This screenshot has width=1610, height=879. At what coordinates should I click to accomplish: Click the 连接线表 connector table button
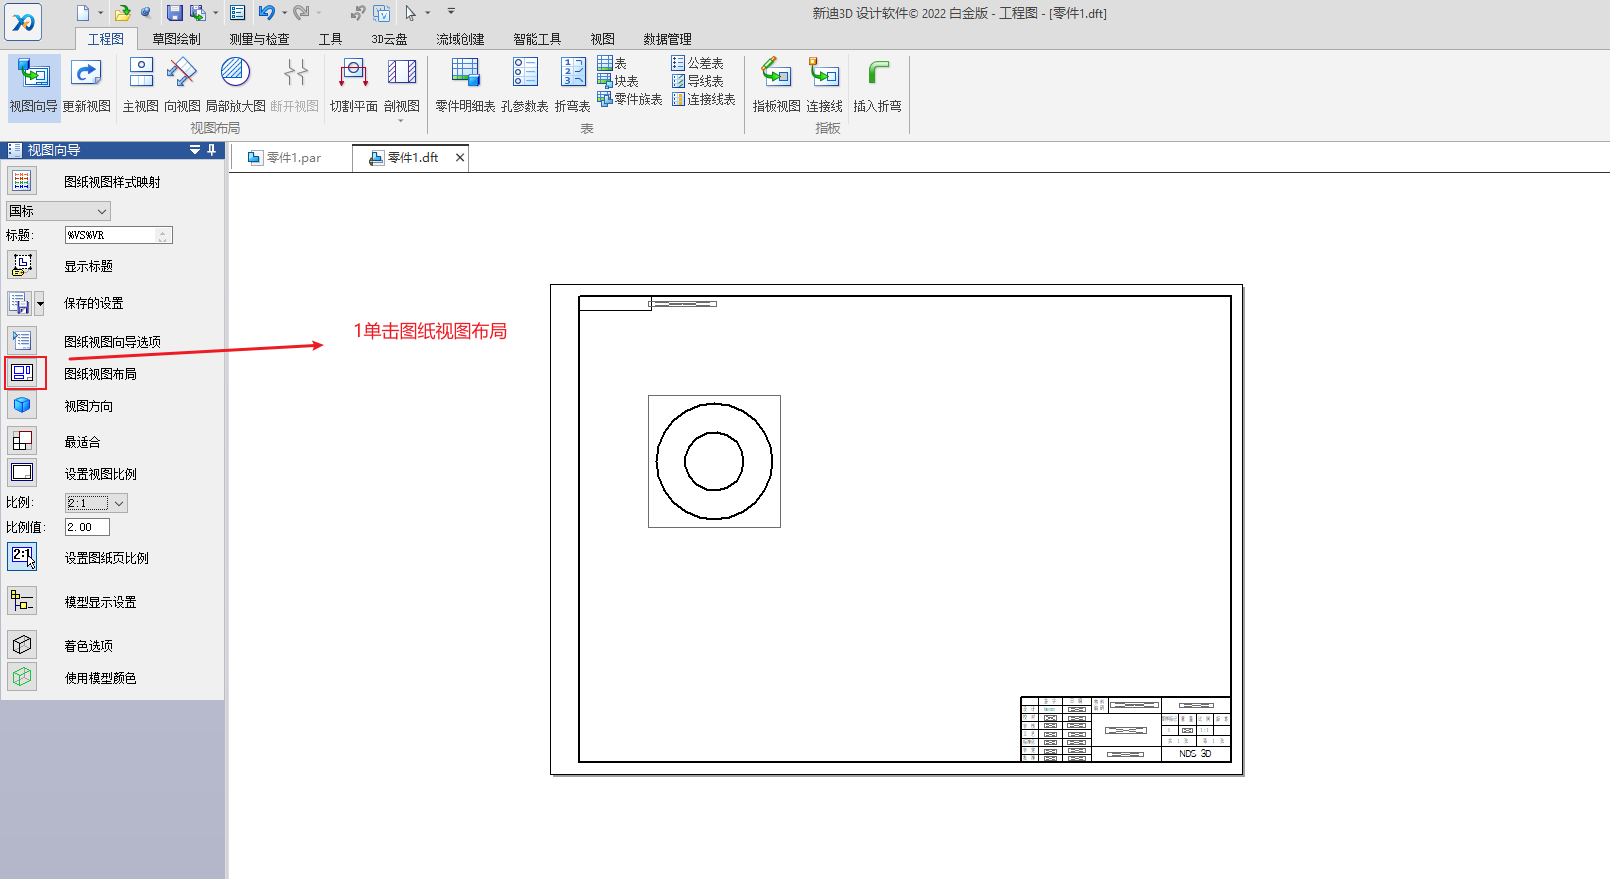(704, 99)
